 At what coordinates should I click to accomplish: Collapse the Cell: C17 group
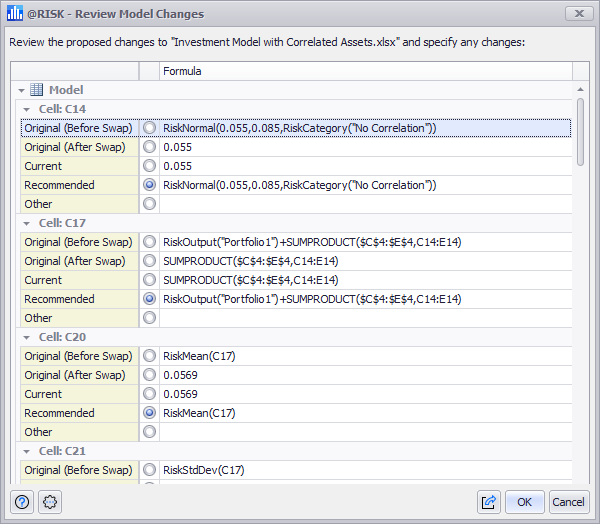[27, 223]
